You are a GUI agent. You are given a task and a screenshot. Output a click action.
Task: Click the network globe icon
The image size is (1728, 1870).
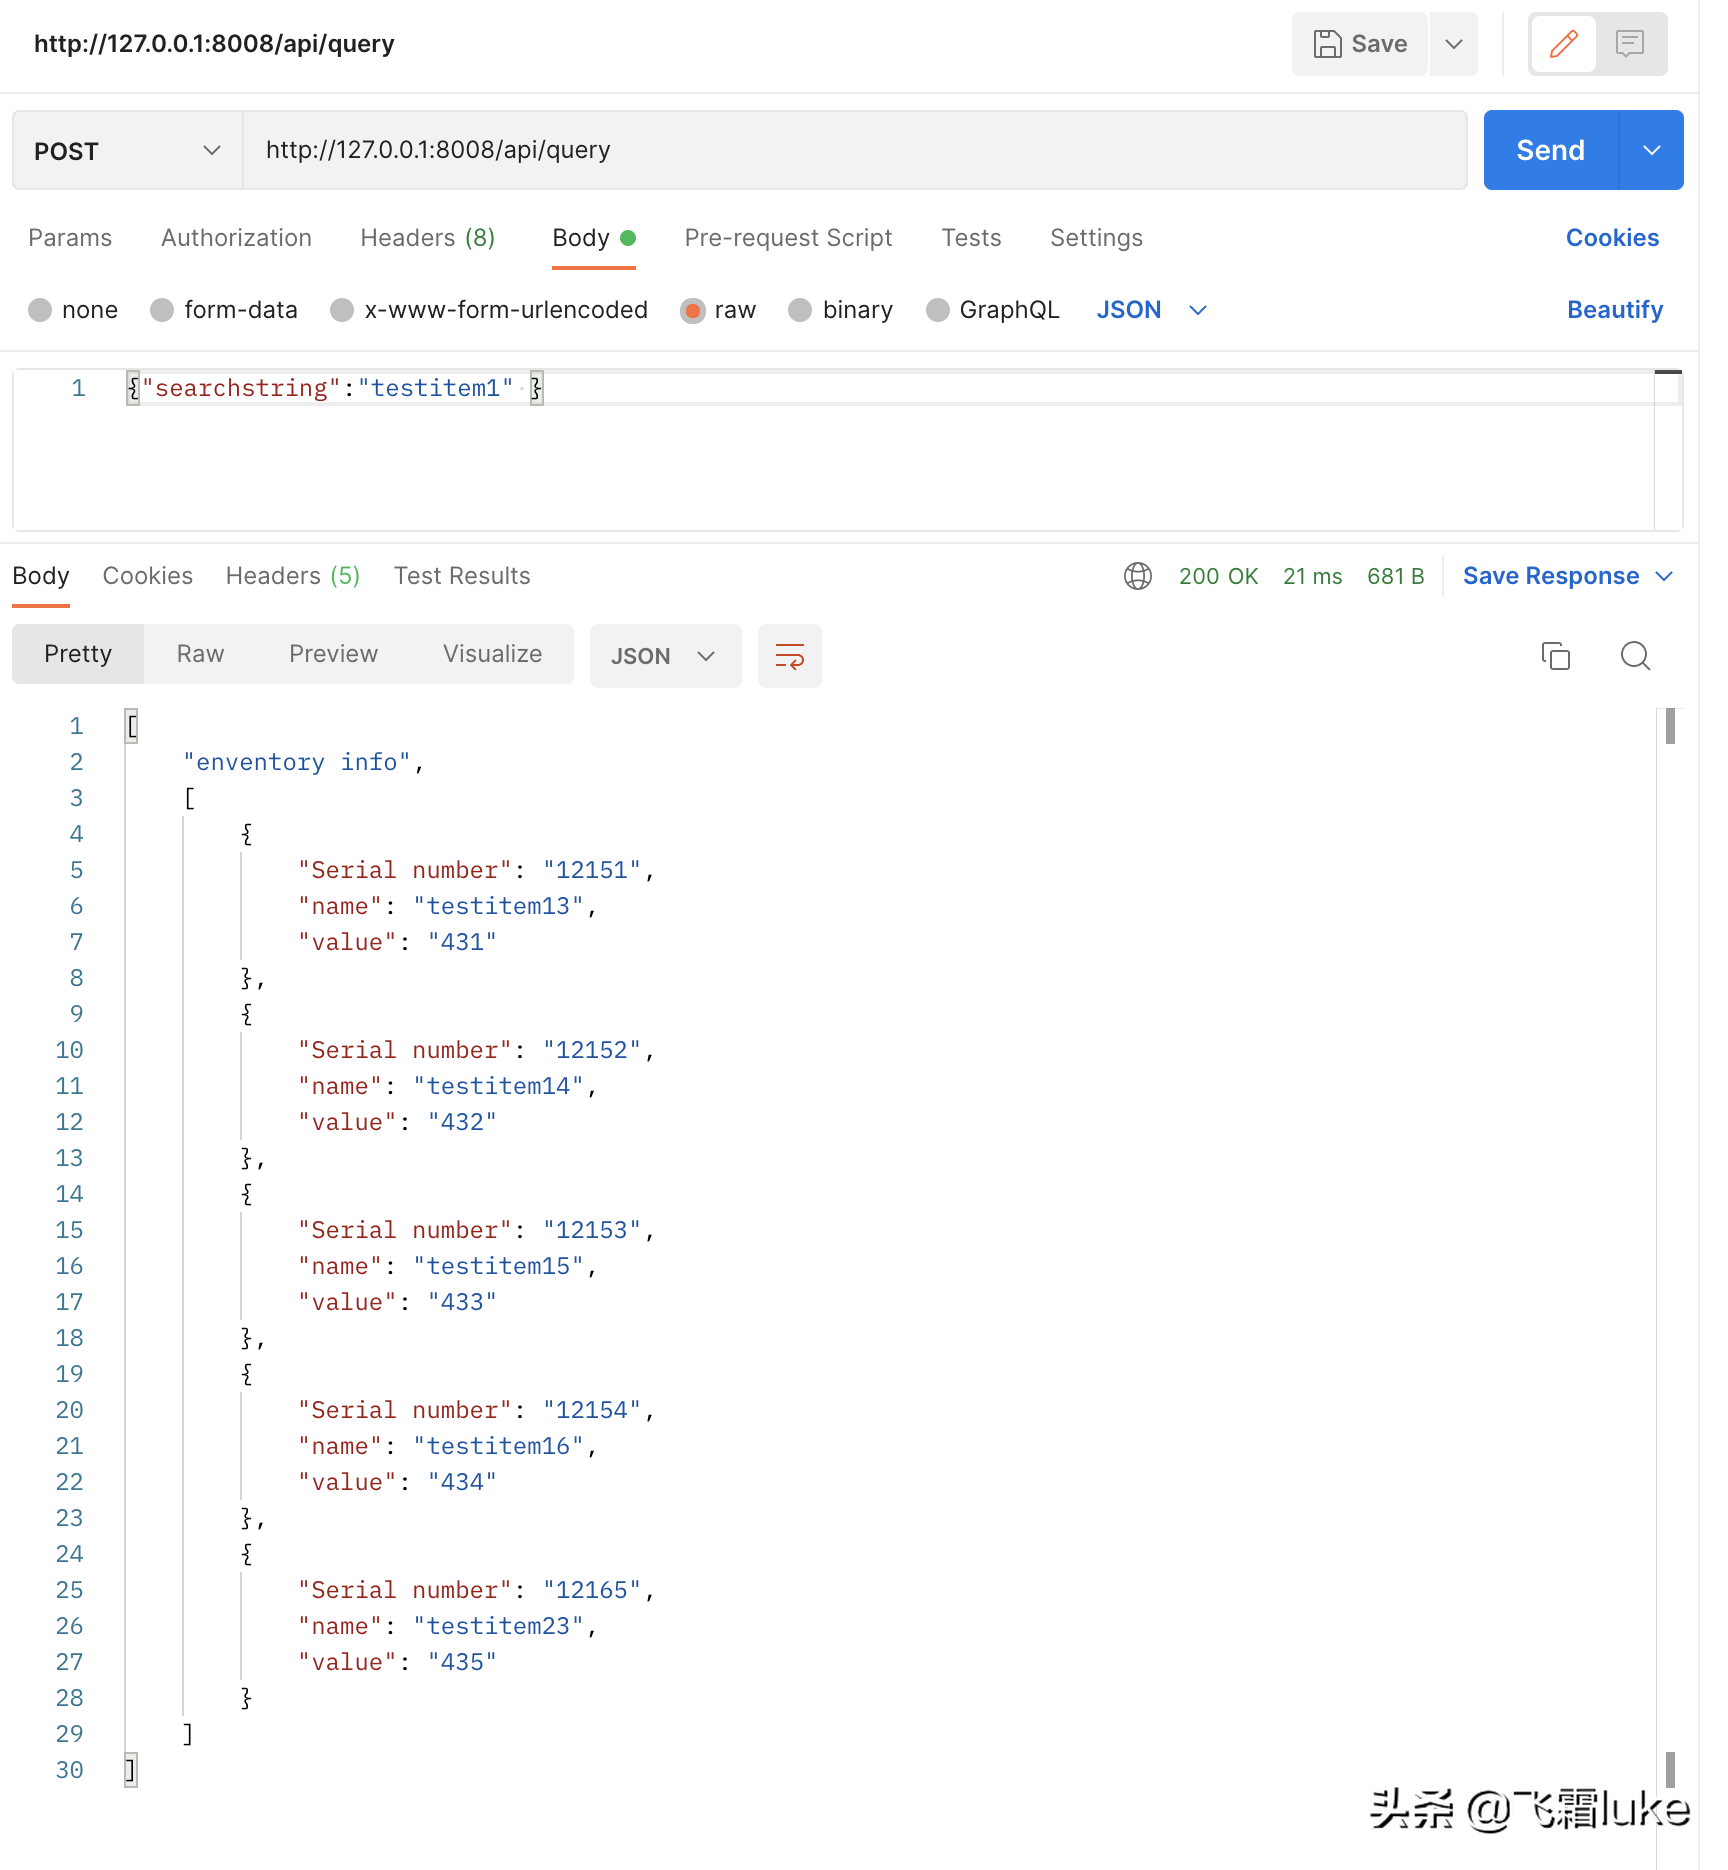(x=1137, y=576)
